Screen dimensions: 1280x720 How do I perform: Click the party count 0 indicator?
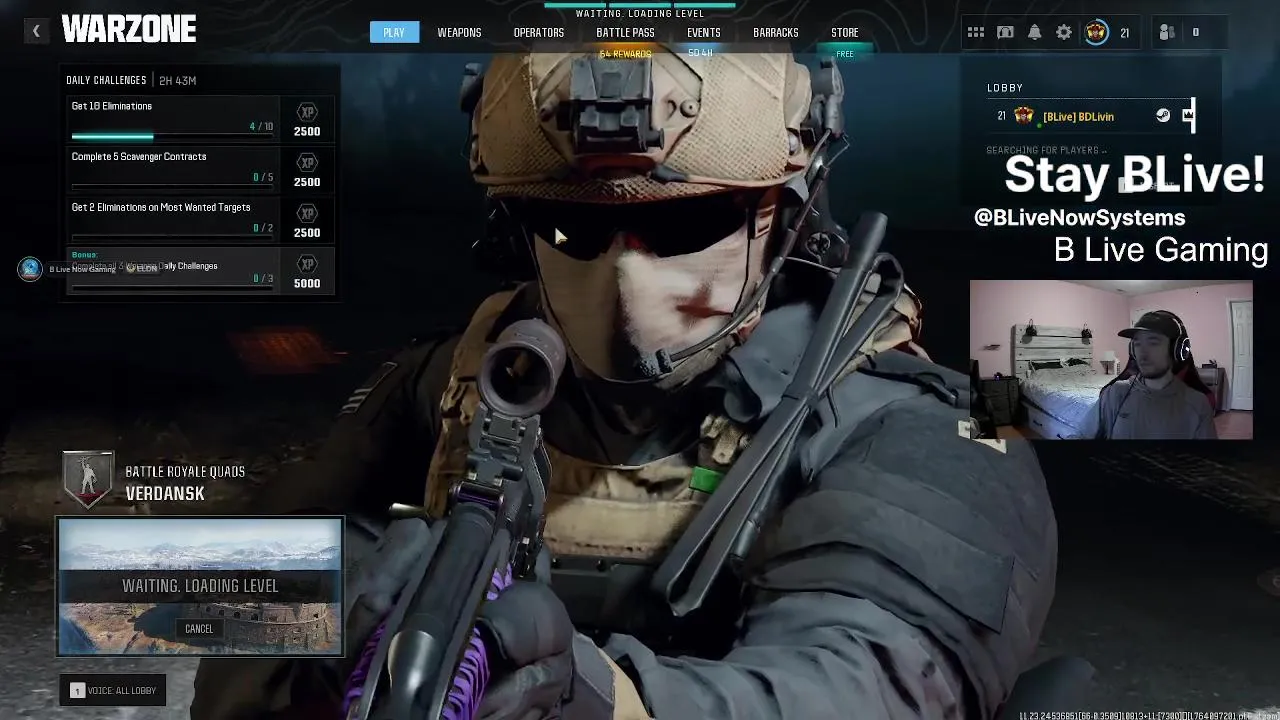[1195, 32]
